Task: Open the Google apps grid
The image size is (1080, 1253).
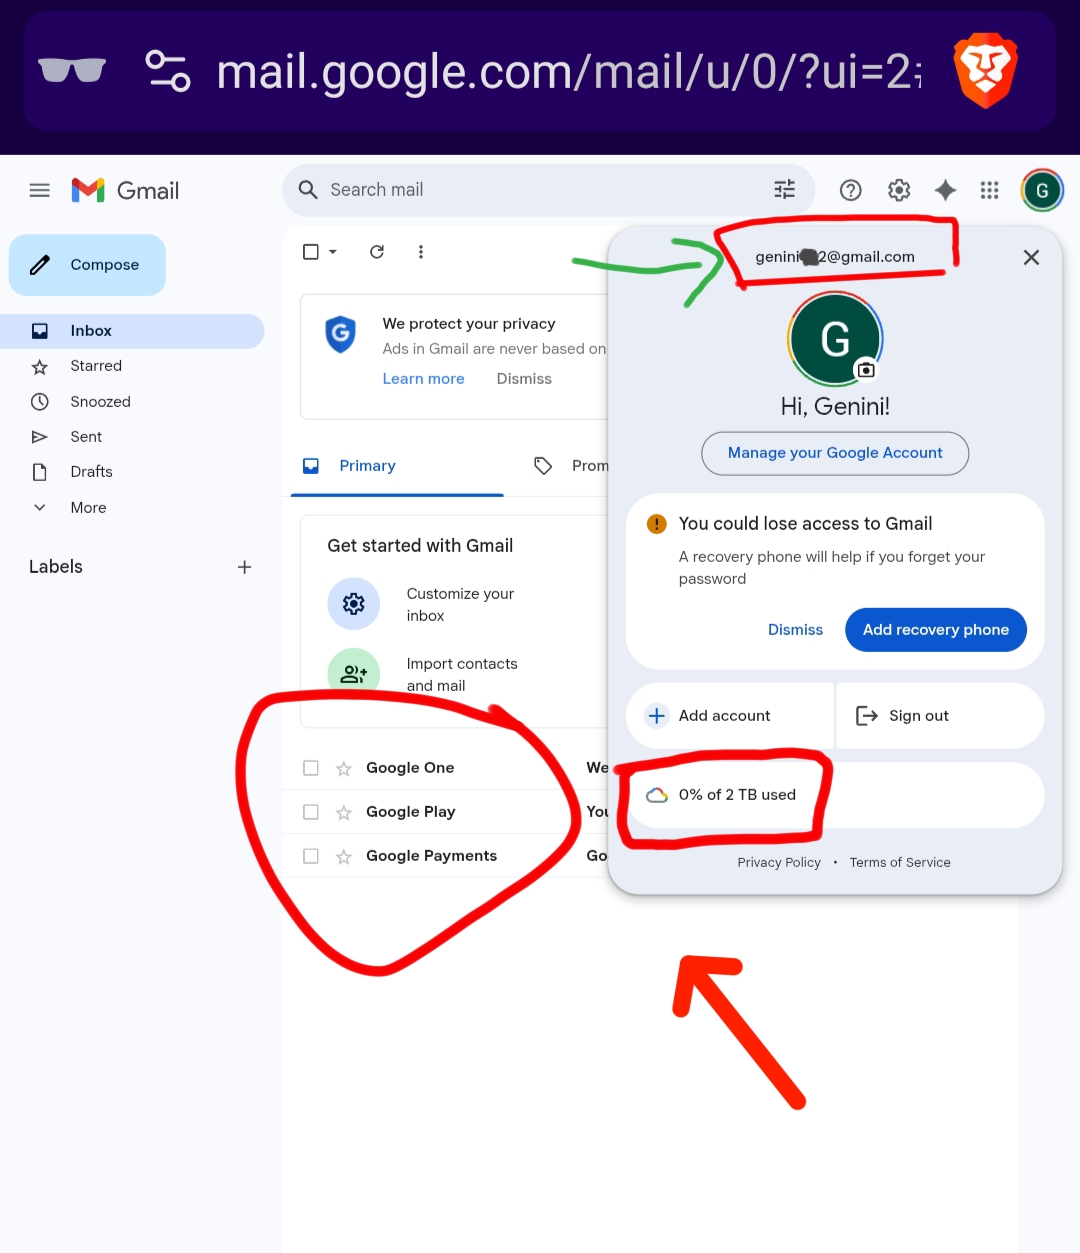Action: [990, 190]
